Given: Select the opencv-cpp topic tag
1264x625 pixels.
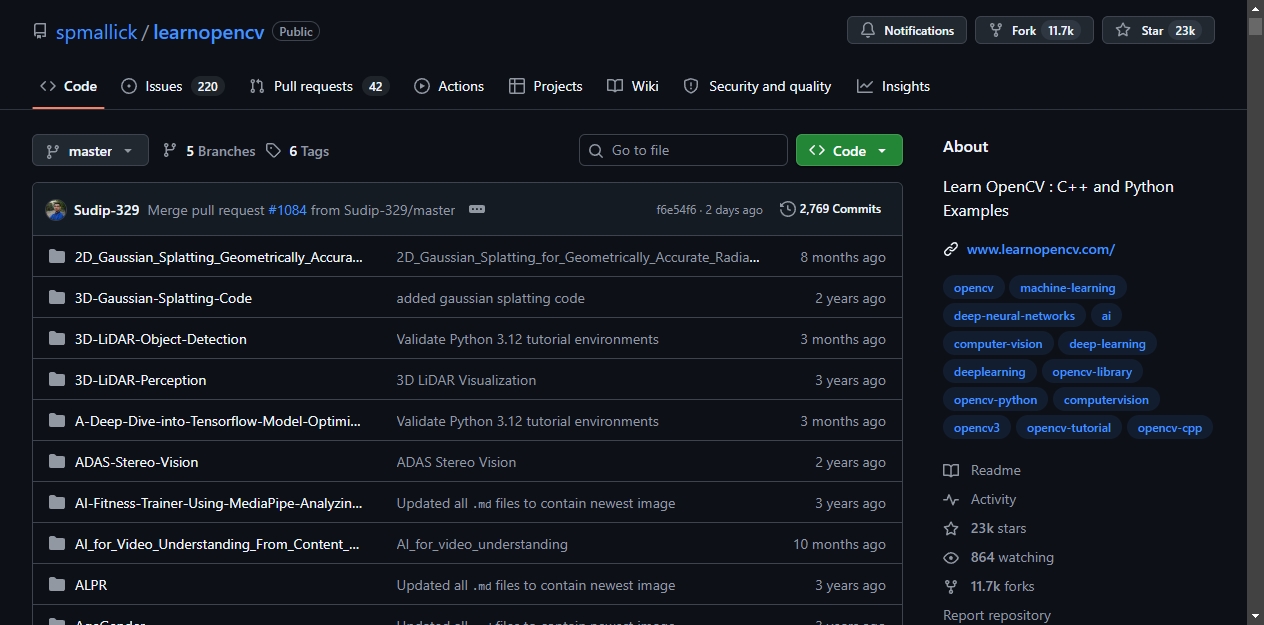Looking at the screenshot, I should click(1169, 428).
